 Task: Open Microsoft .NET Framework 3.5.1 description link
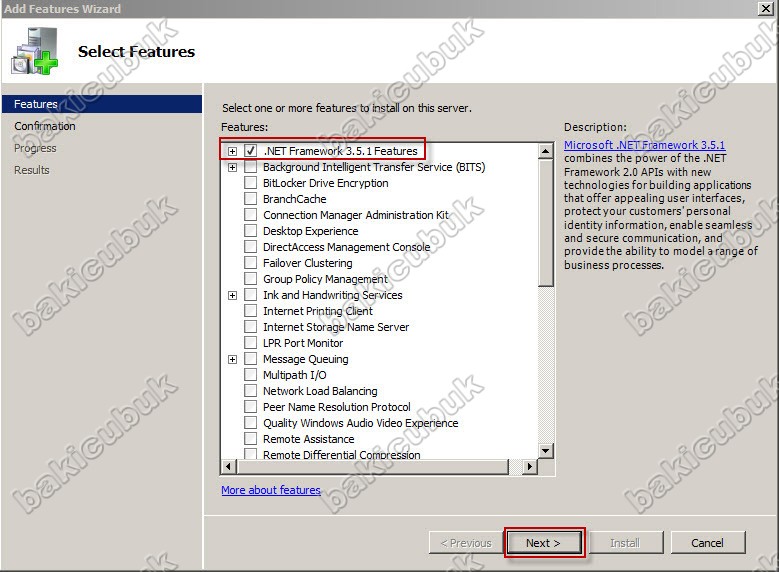[644, 145]
